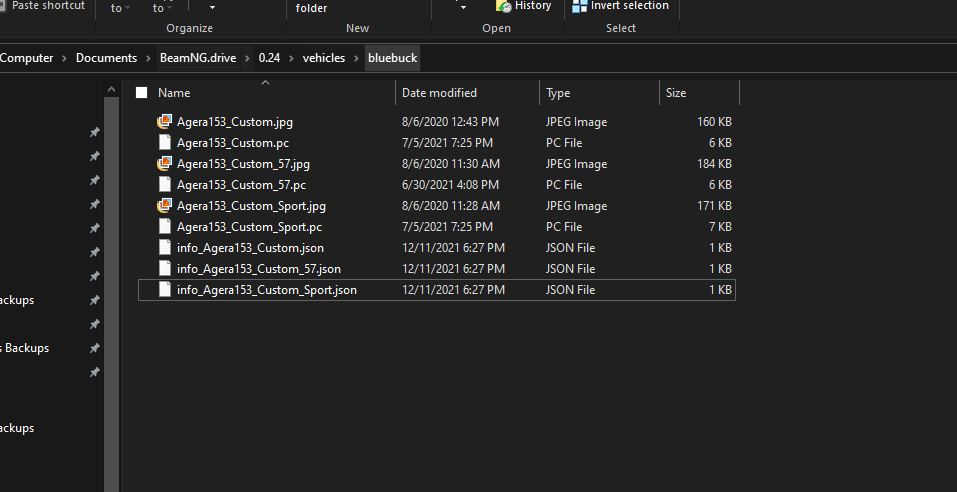Click the date '8/6/2020 12:43 PM'
The image size is (957, 492).
tap(450, 121)
